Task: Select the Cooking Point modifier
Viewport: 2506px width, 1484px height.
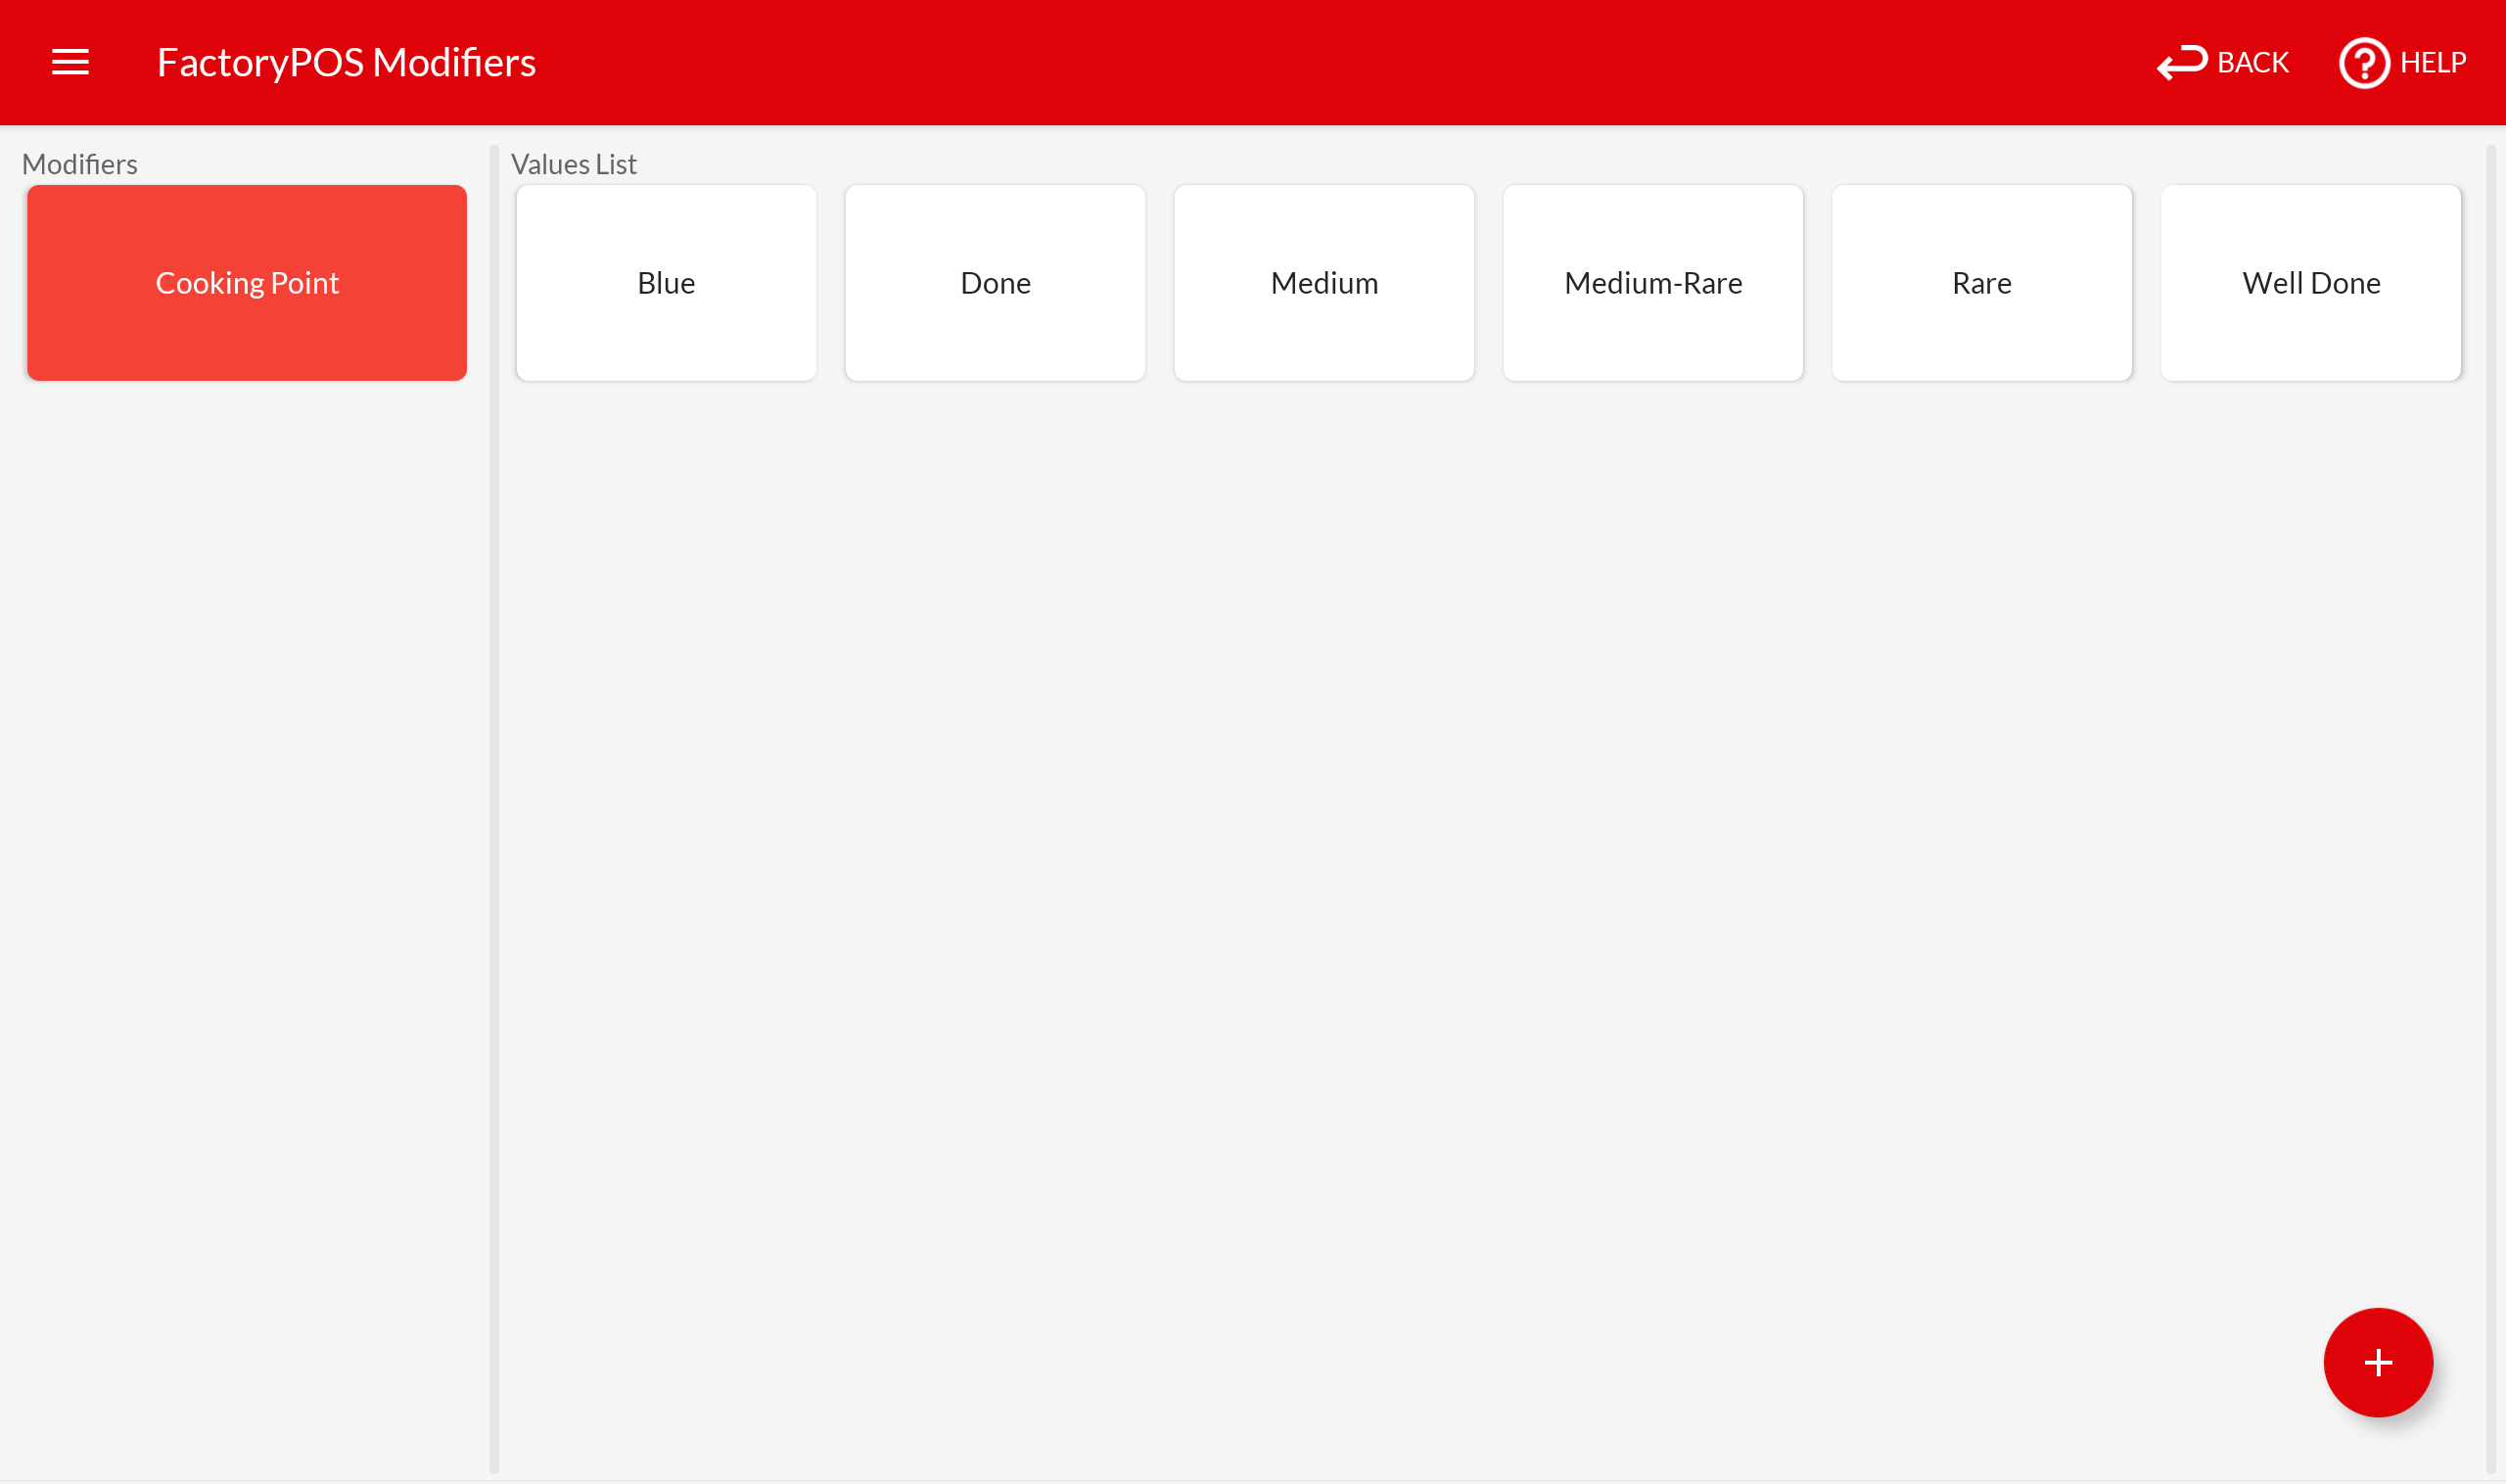Action: tap(247, 283)
